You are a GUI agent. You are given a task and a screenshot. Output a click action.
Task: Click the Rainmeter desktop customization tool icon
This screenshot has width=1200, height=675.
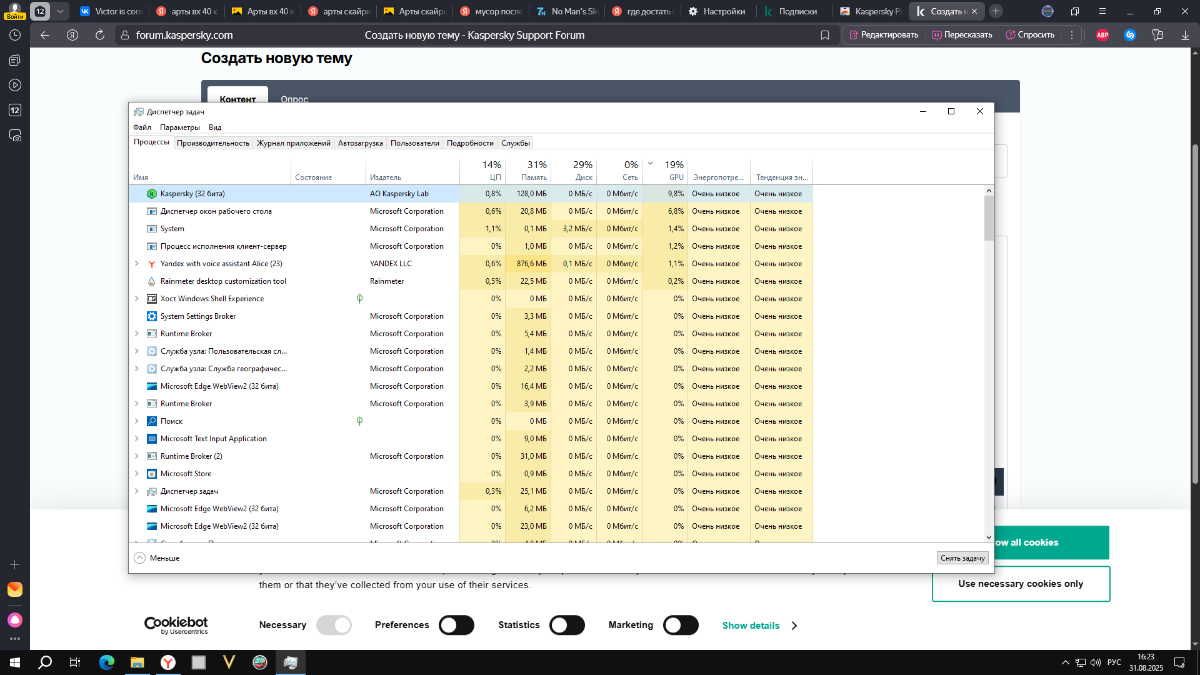152,281
